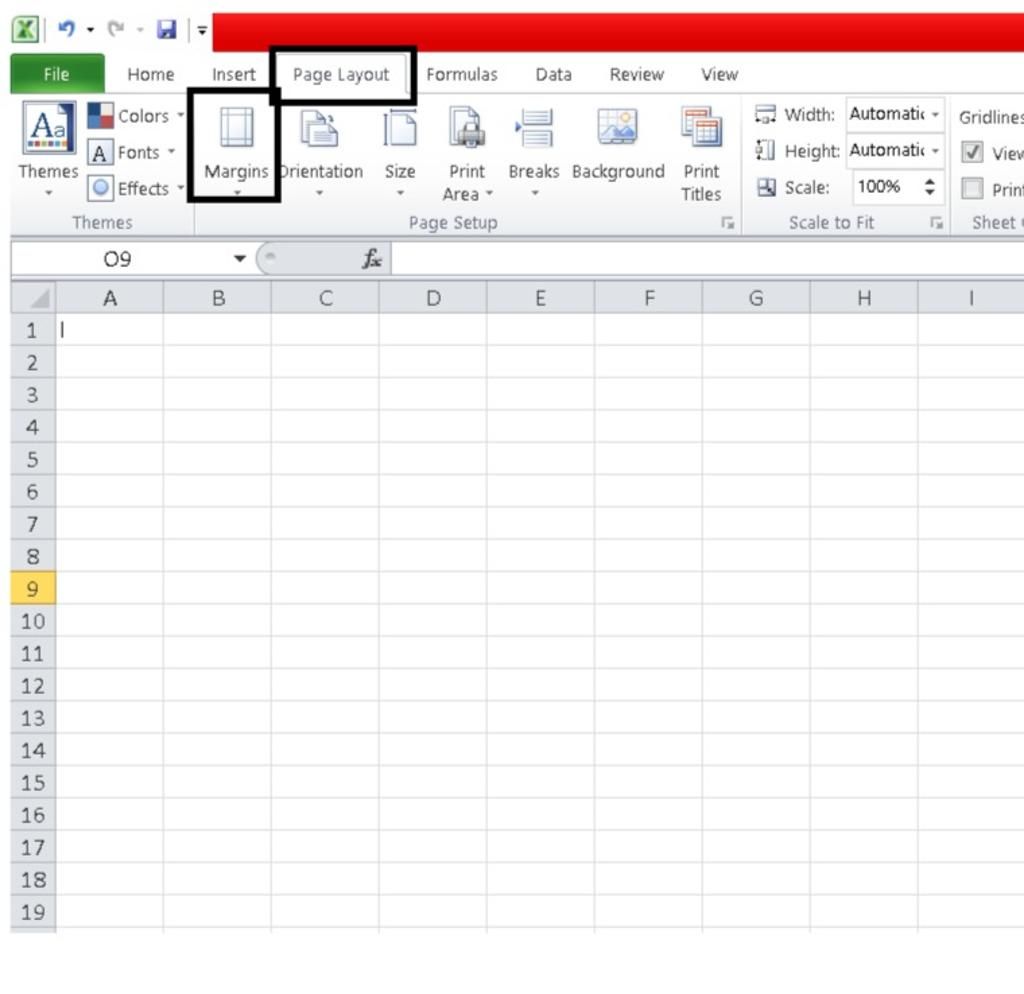This screenshot has height=994, width=1024.
Task: Click Print Titles
Action: (x=701, y=154)
